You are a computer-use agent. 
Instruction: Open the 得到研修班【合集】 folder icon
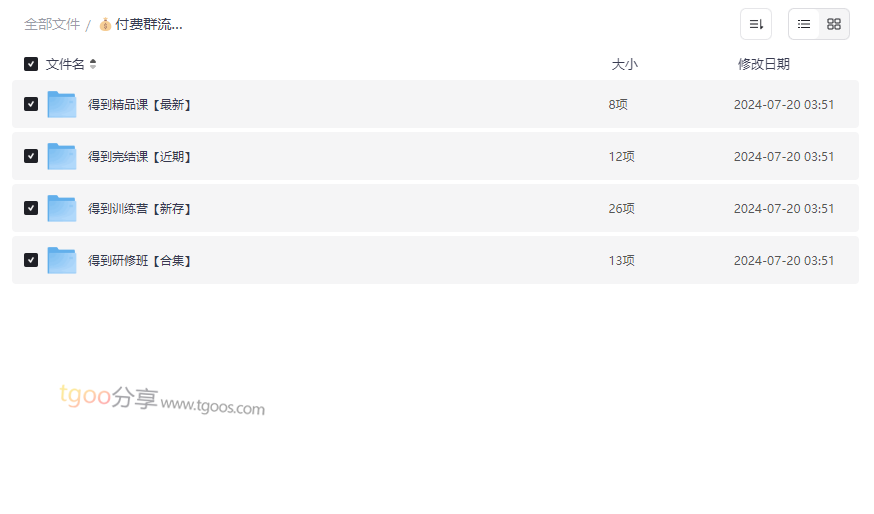(x=61, y=260)
